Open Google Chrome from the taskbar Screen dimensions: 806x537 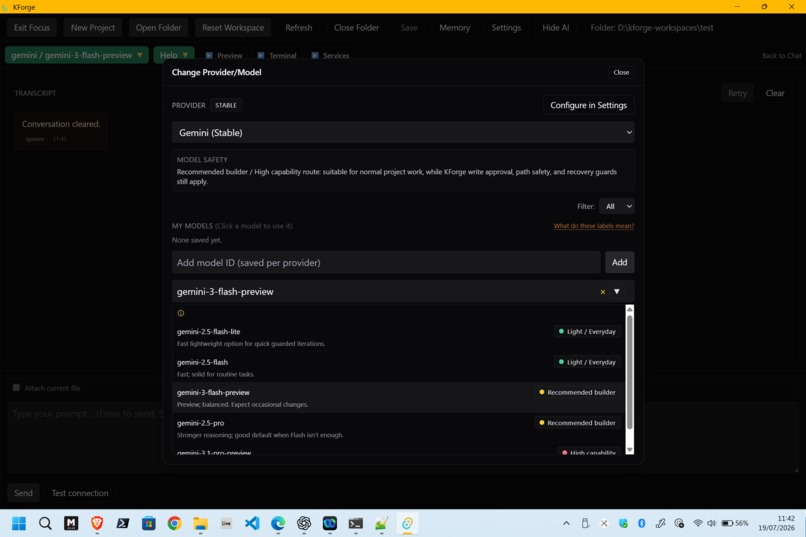click(174, 523)
